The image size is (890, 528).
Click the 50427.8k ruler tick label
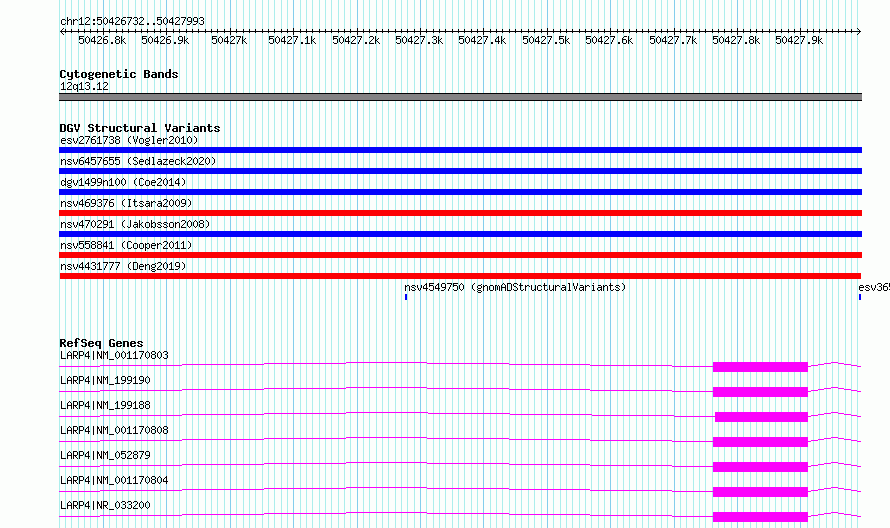tap(736, 40)
